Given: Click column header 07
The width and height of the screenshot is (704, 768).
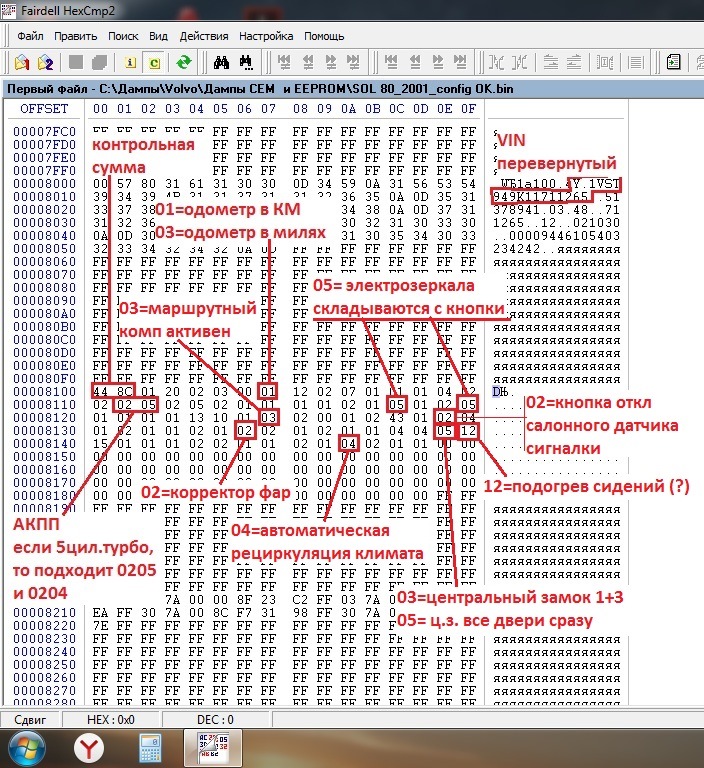Looking at the screenshot, I should [268, 109].
